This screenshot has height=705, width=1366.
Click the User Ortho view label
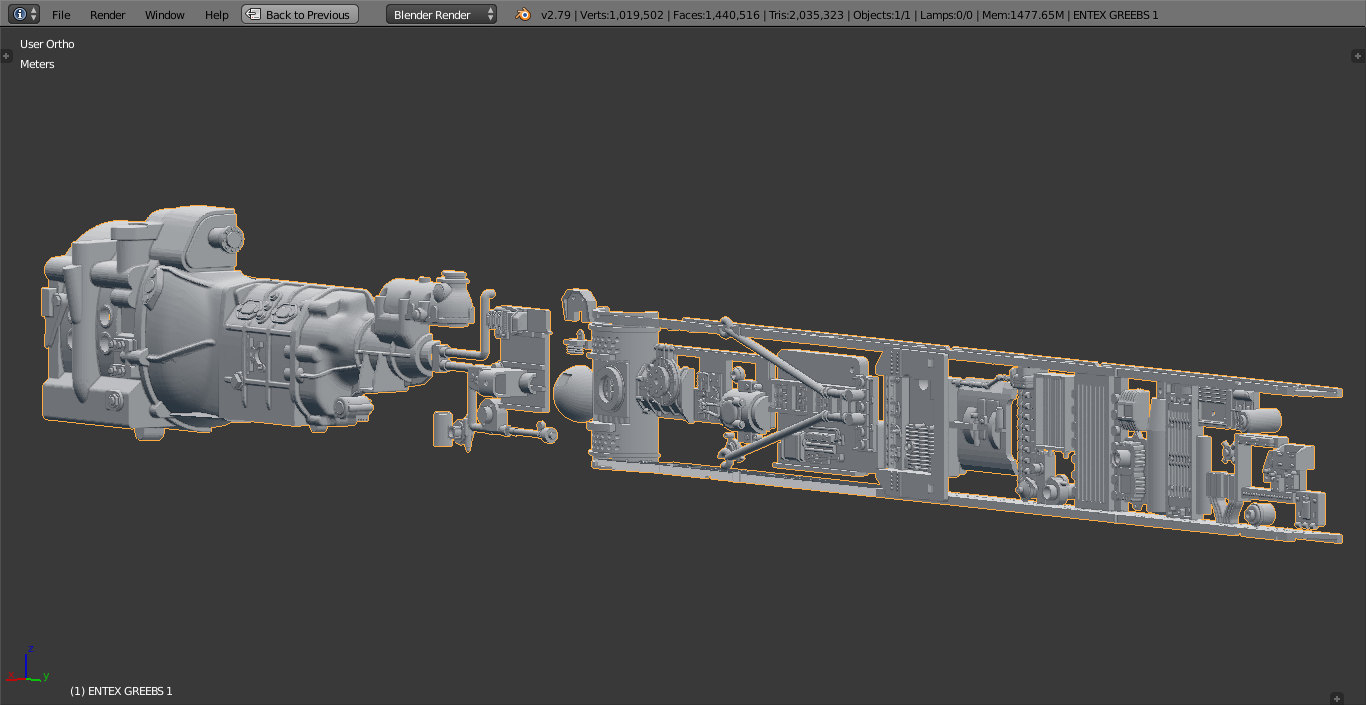(47, 44)
